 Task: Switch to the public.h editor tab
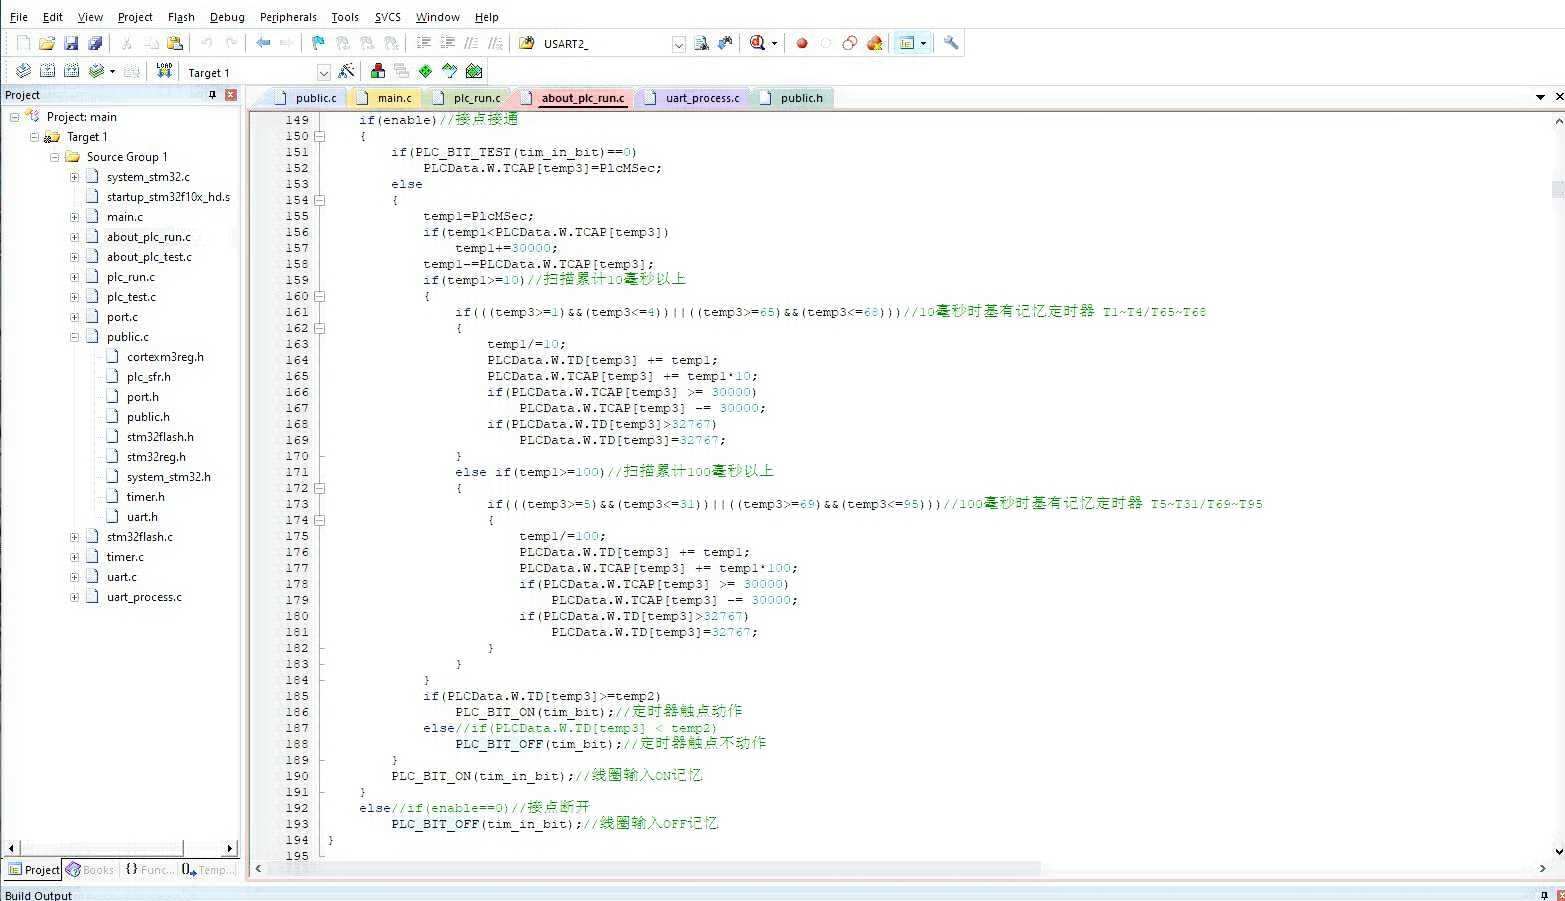coord(792,97)
